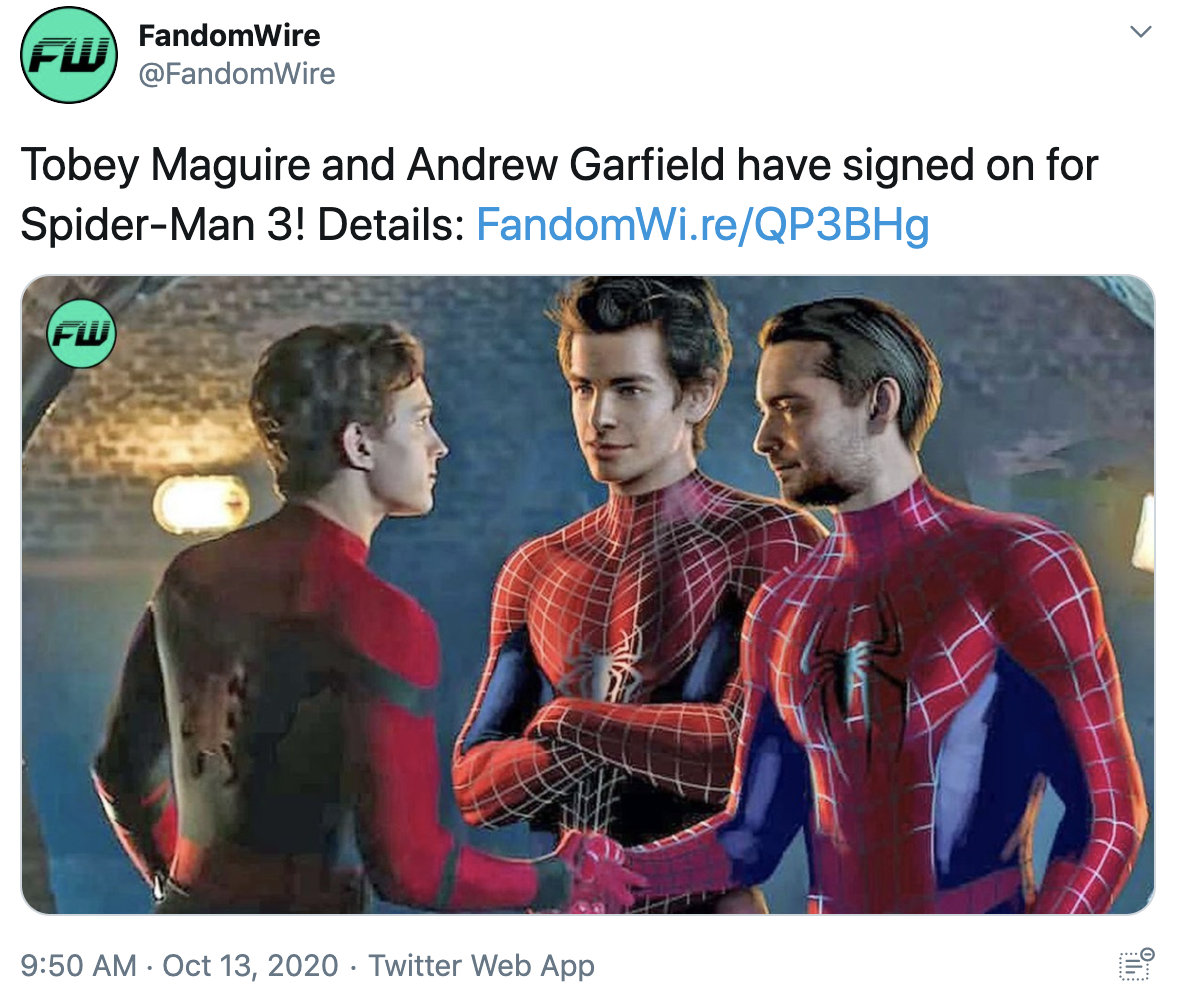Click the "Spider-Man 3!" text
The image size is (1178, 992).
(162, 224)
